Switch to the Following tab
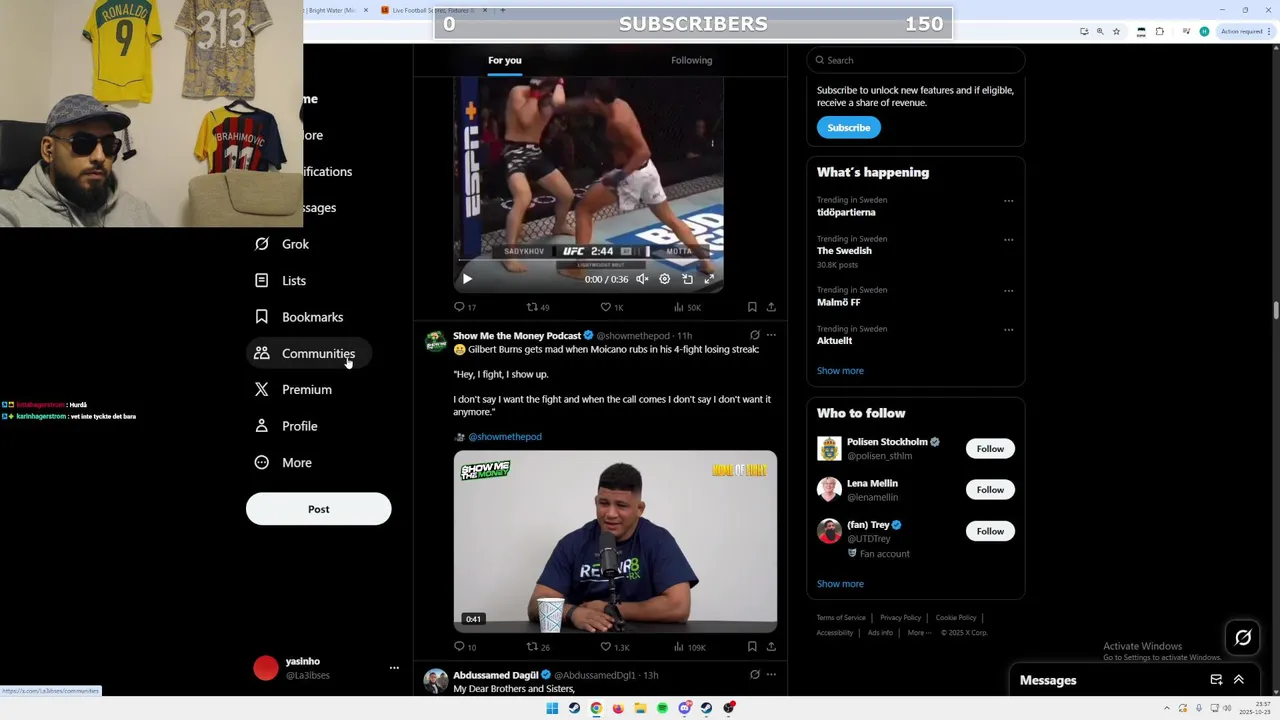 point(691,60)
